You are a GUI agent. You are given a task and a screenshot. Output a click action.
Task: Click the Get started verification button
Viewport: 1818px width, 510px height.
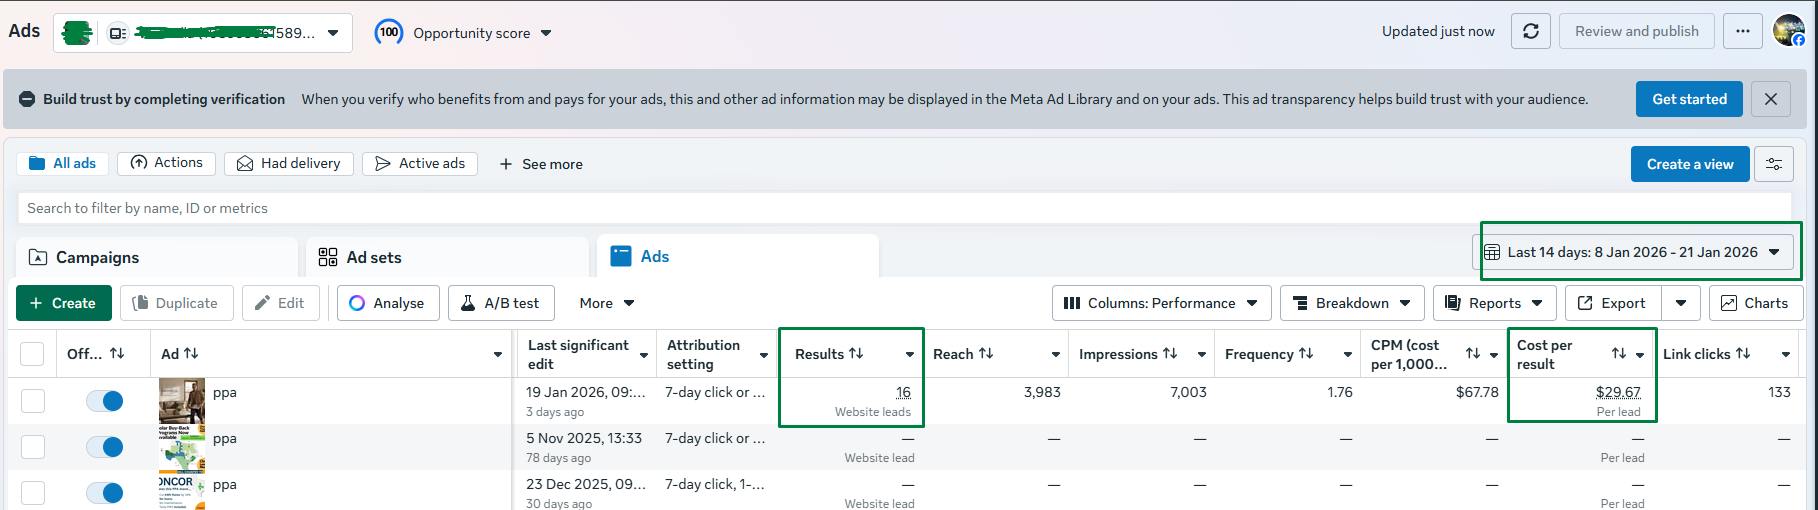1689,99
